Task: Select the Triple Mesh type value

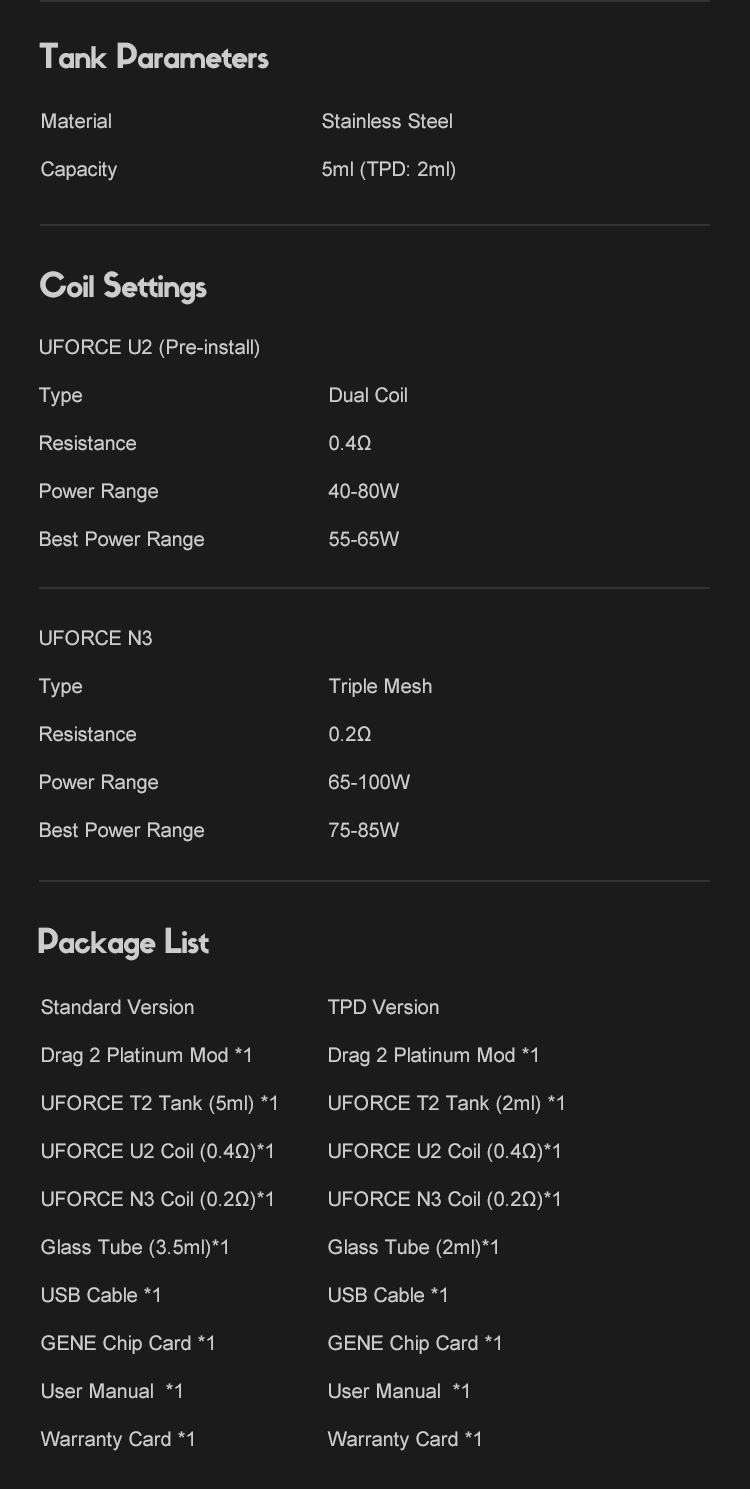Action: (x=380, y=686)
